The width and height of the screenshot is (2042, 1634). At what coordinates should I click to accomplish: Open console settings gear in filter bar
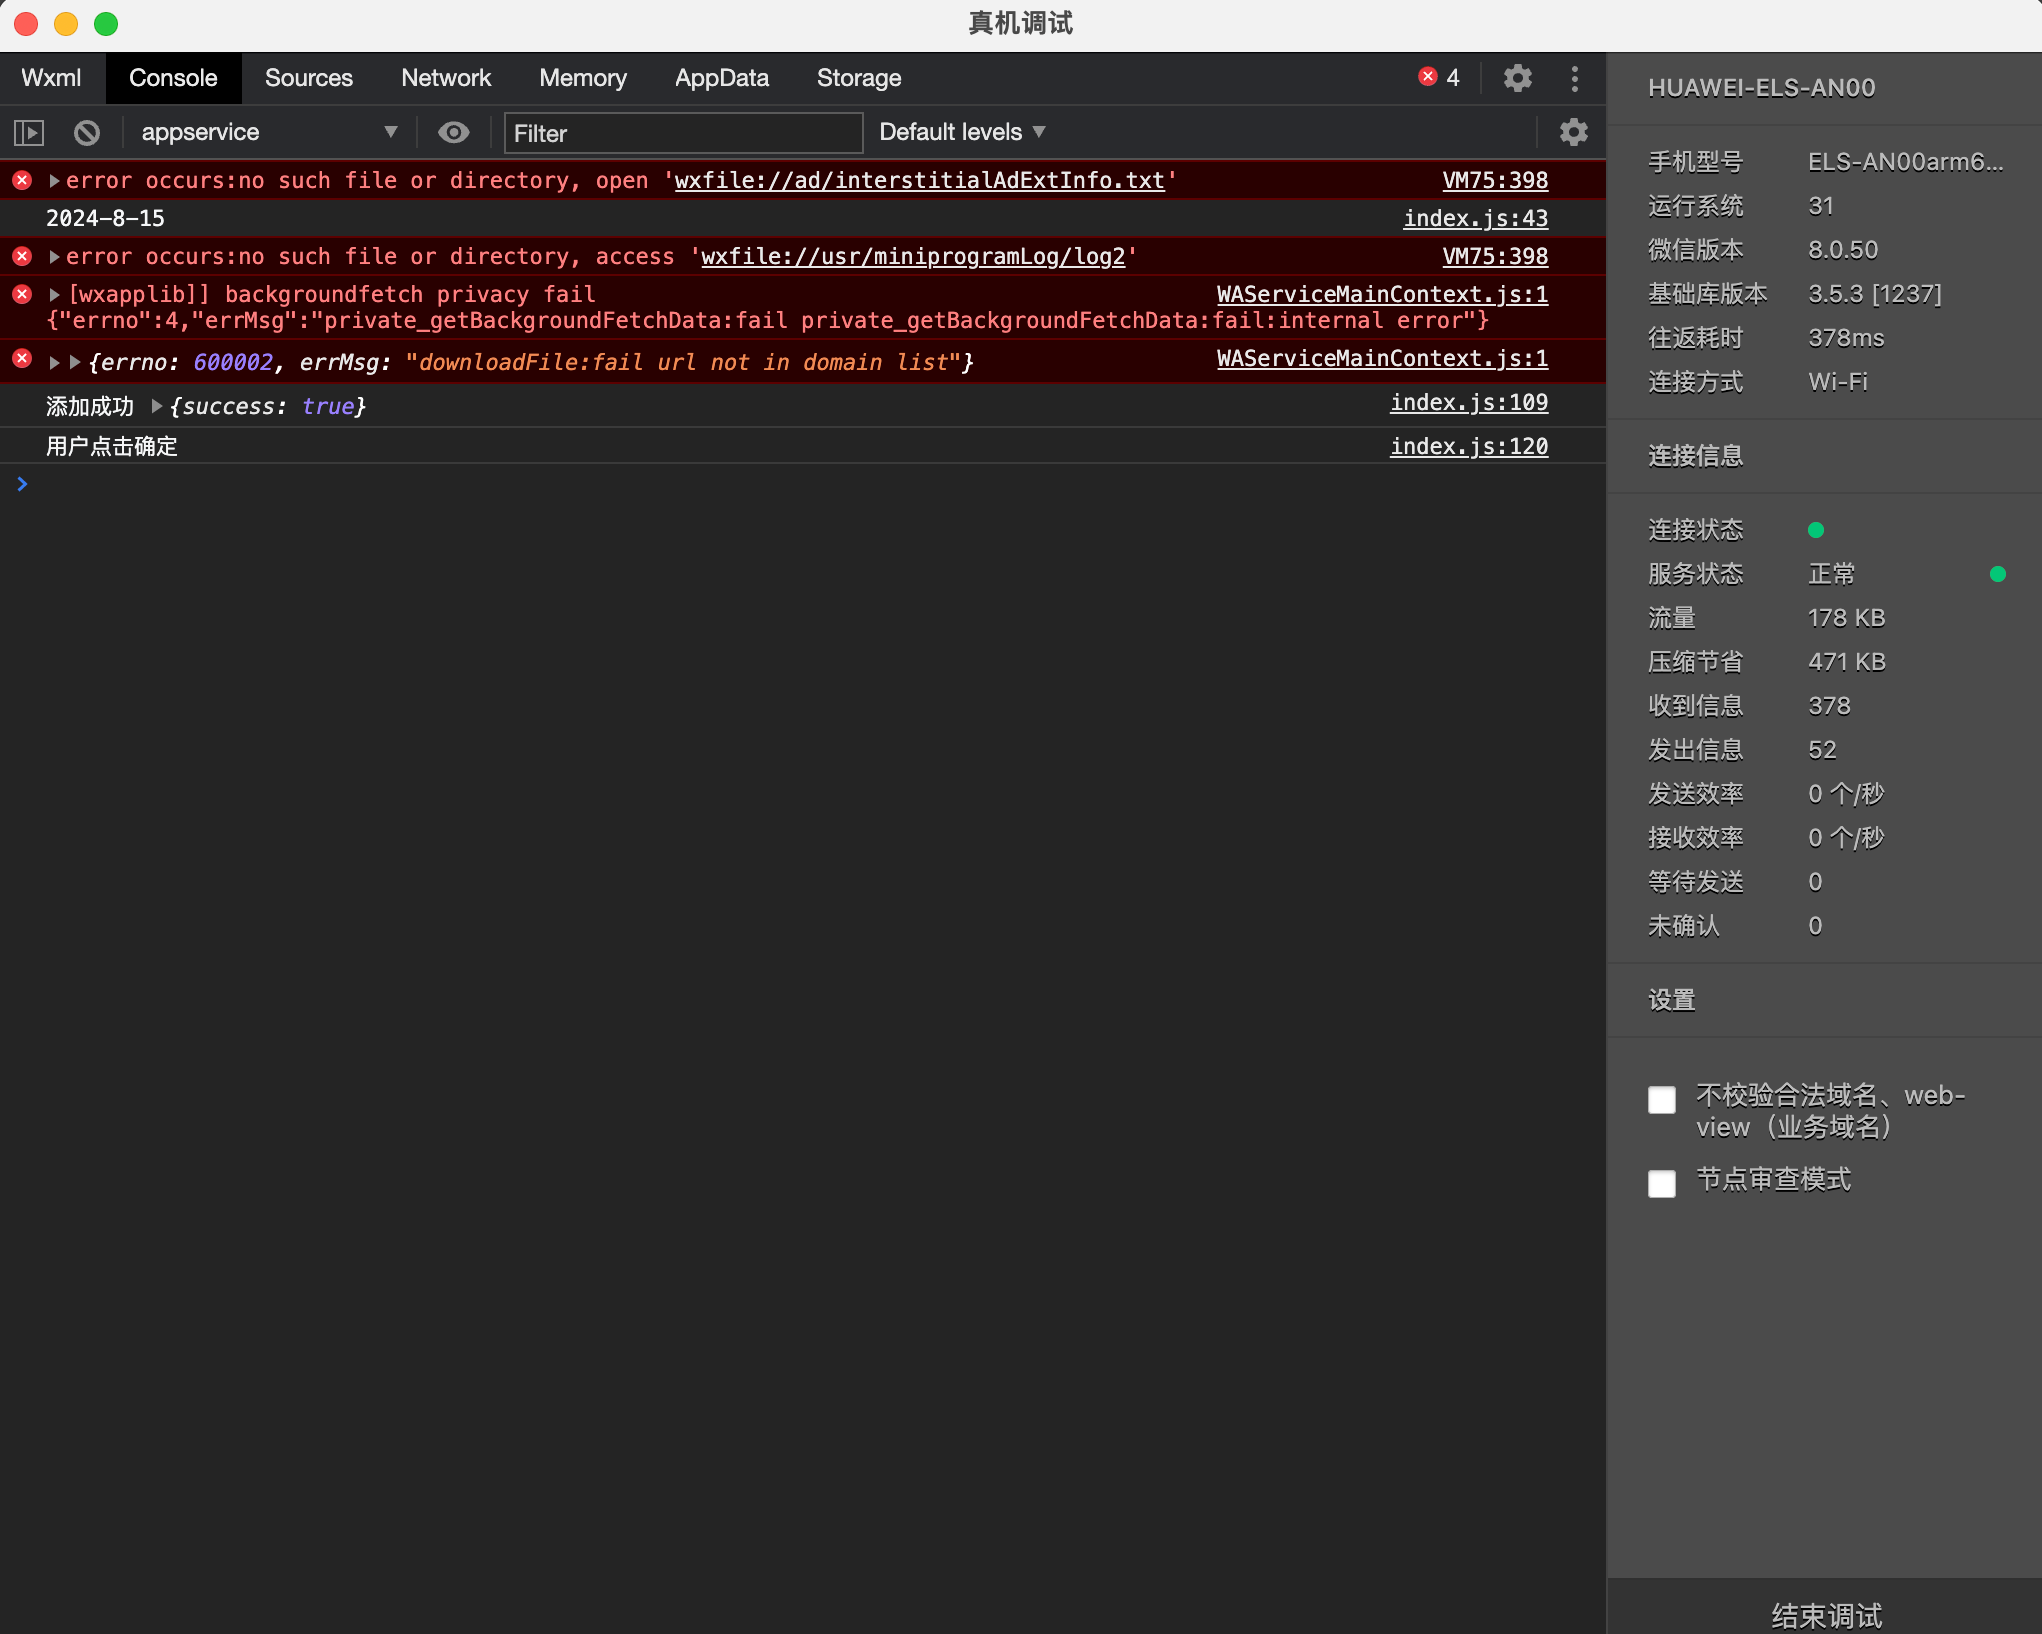(x=1573, y=132)
